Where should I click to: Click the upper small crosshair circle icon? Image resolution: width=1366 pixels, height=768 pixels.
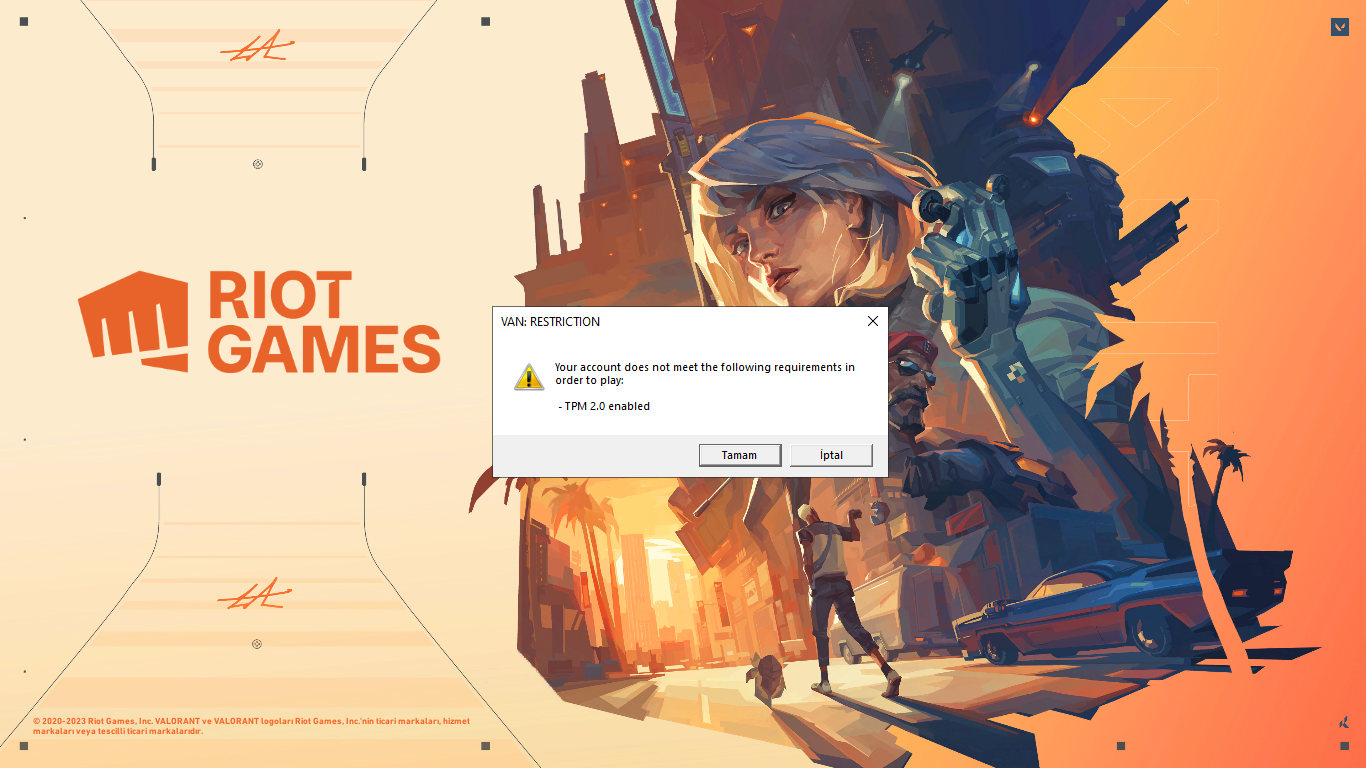[x=258, y=164]
